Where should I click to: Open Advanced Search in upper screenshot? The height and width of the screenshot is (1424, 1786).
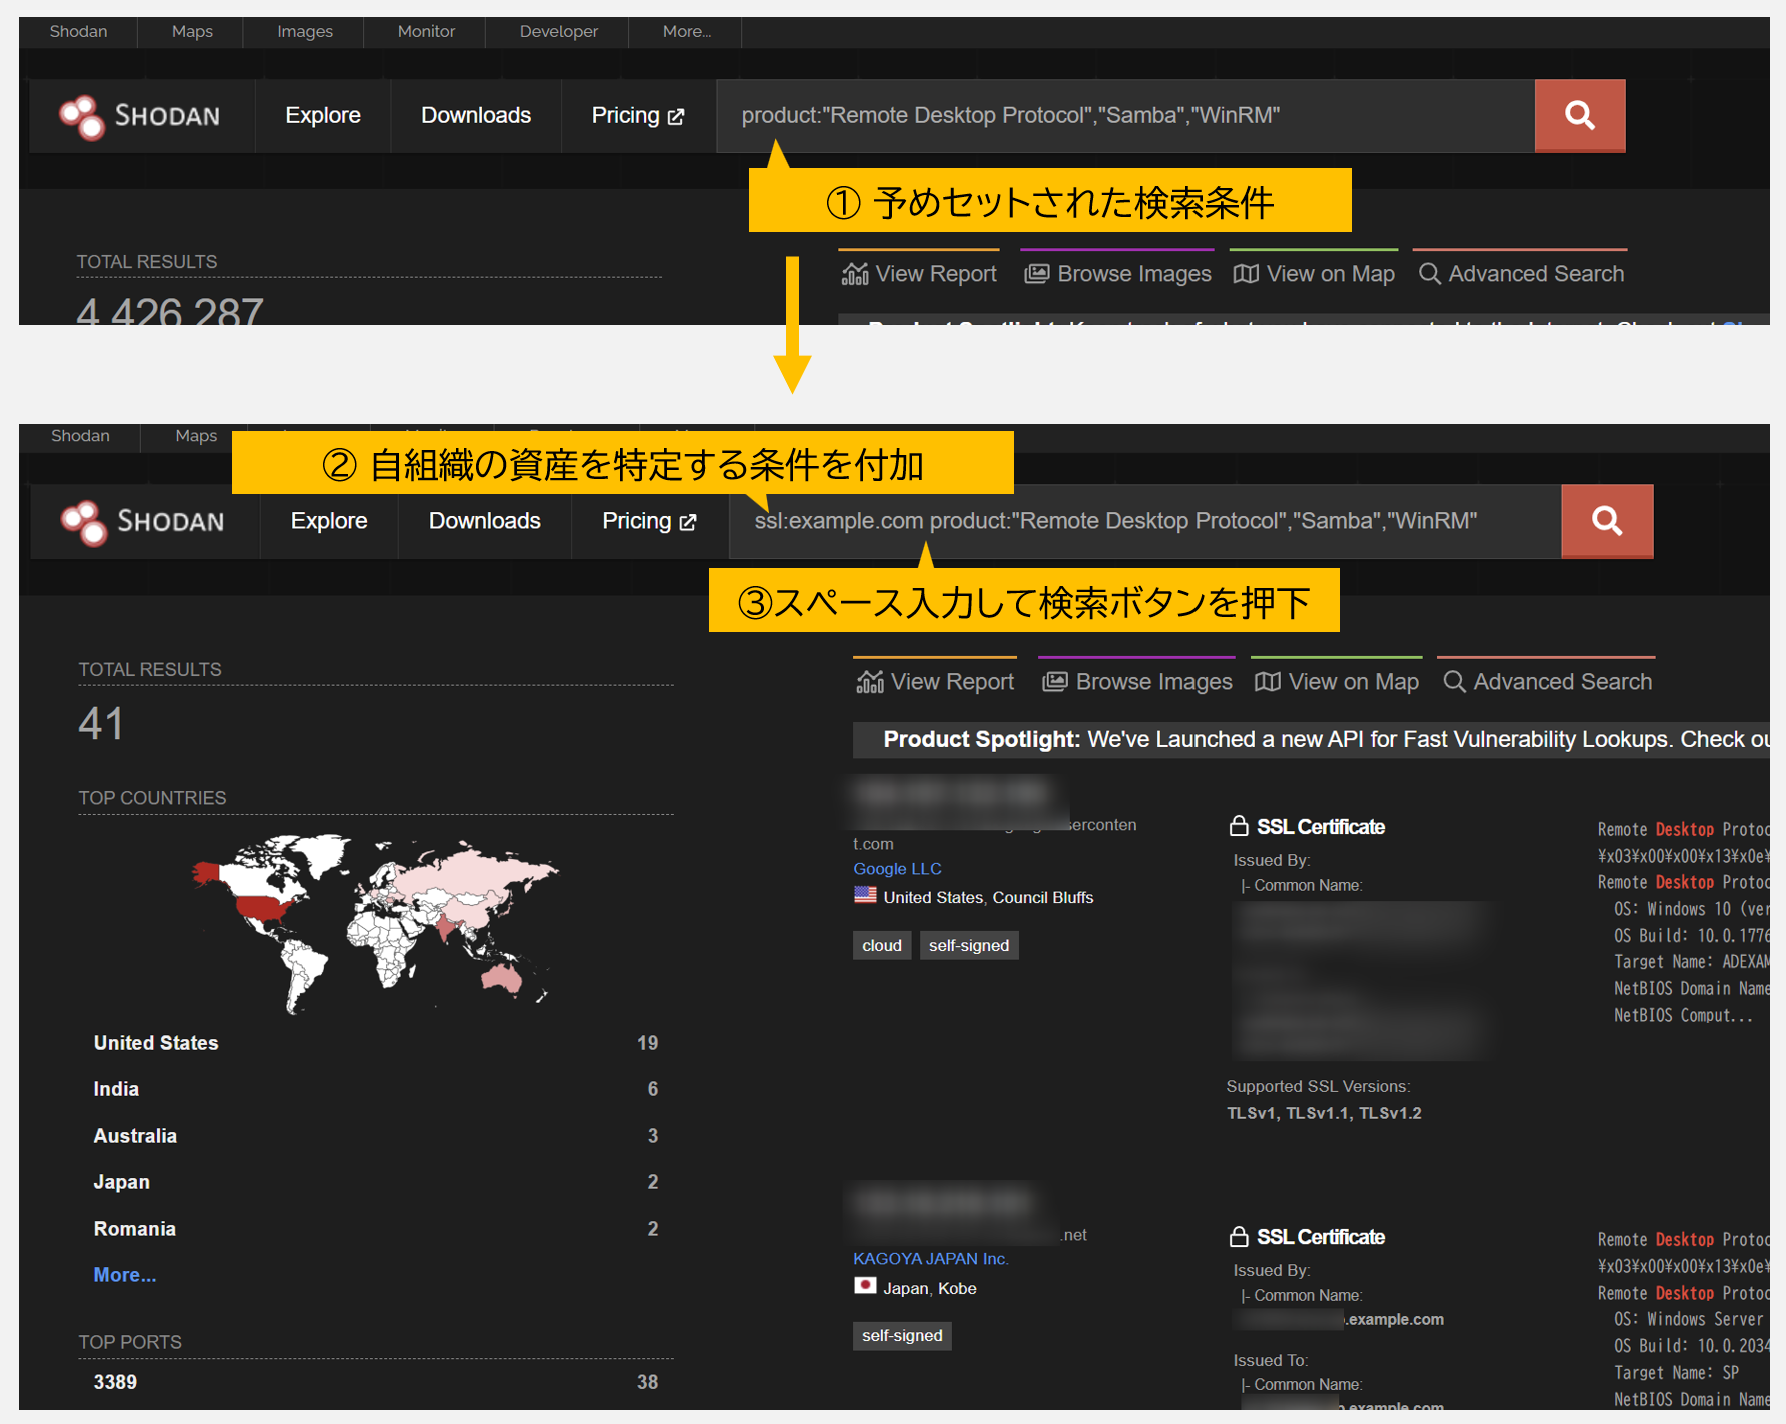tap(1522, 274)
